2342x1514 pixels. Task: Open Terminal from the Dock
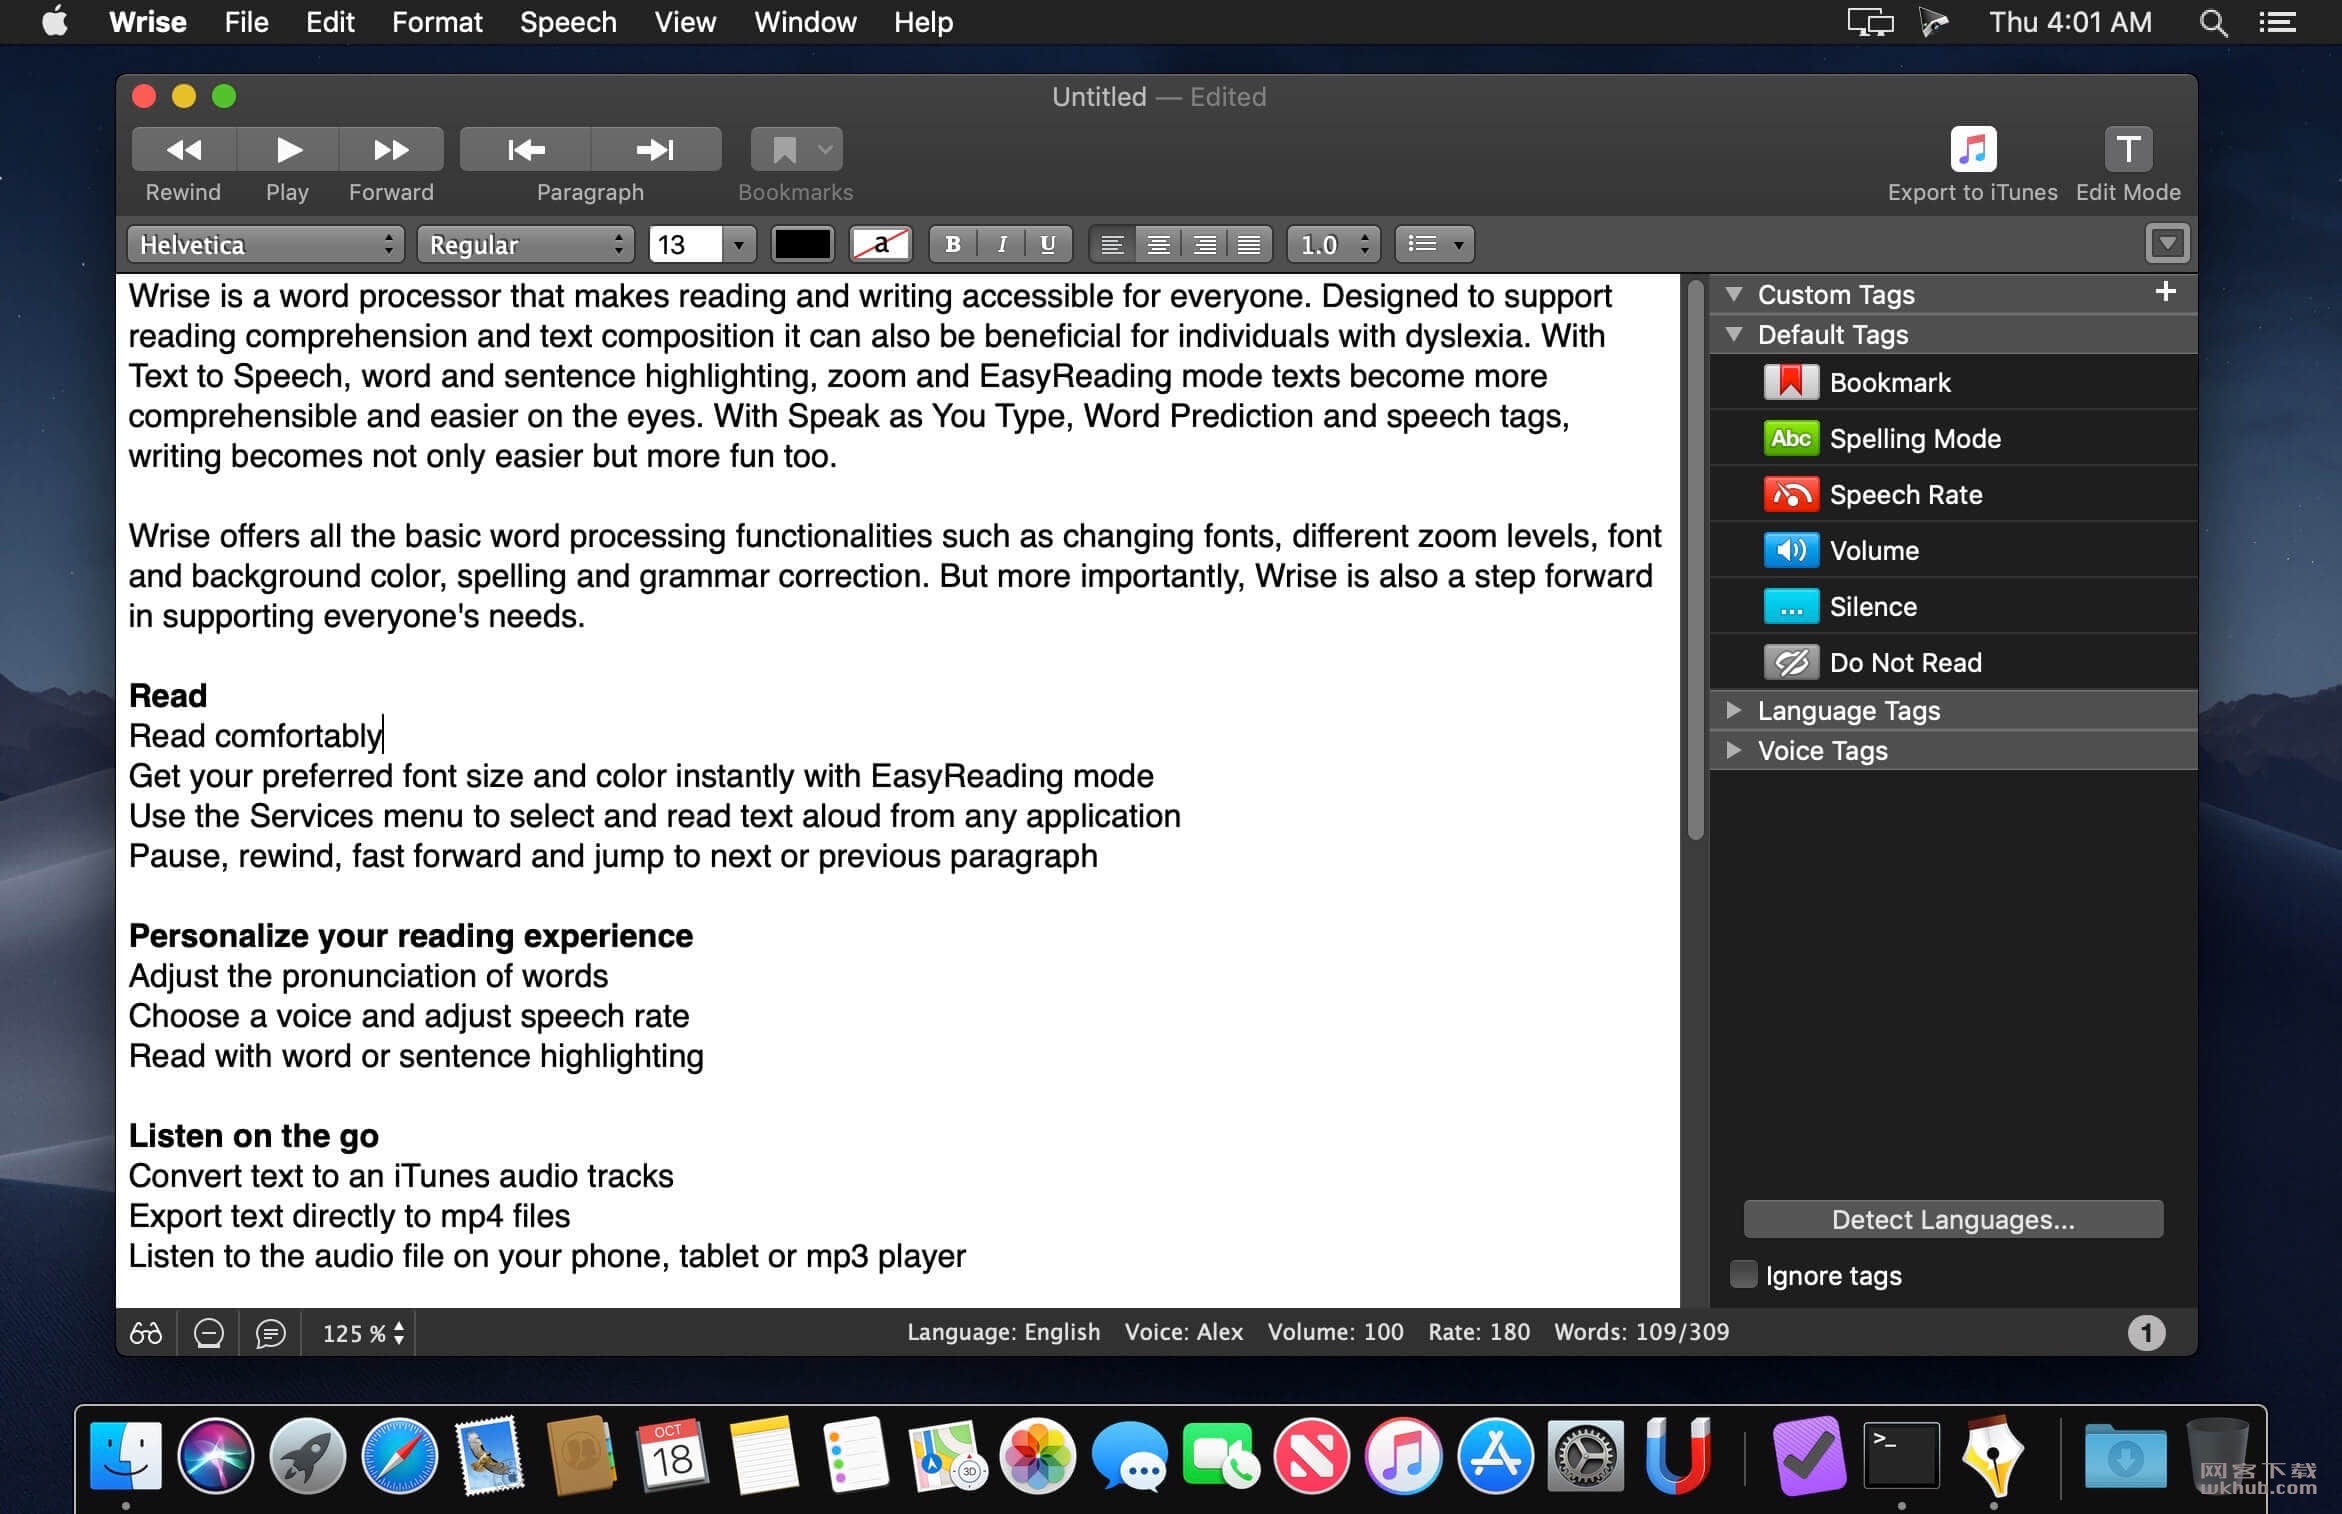tap(1901, 1456)
